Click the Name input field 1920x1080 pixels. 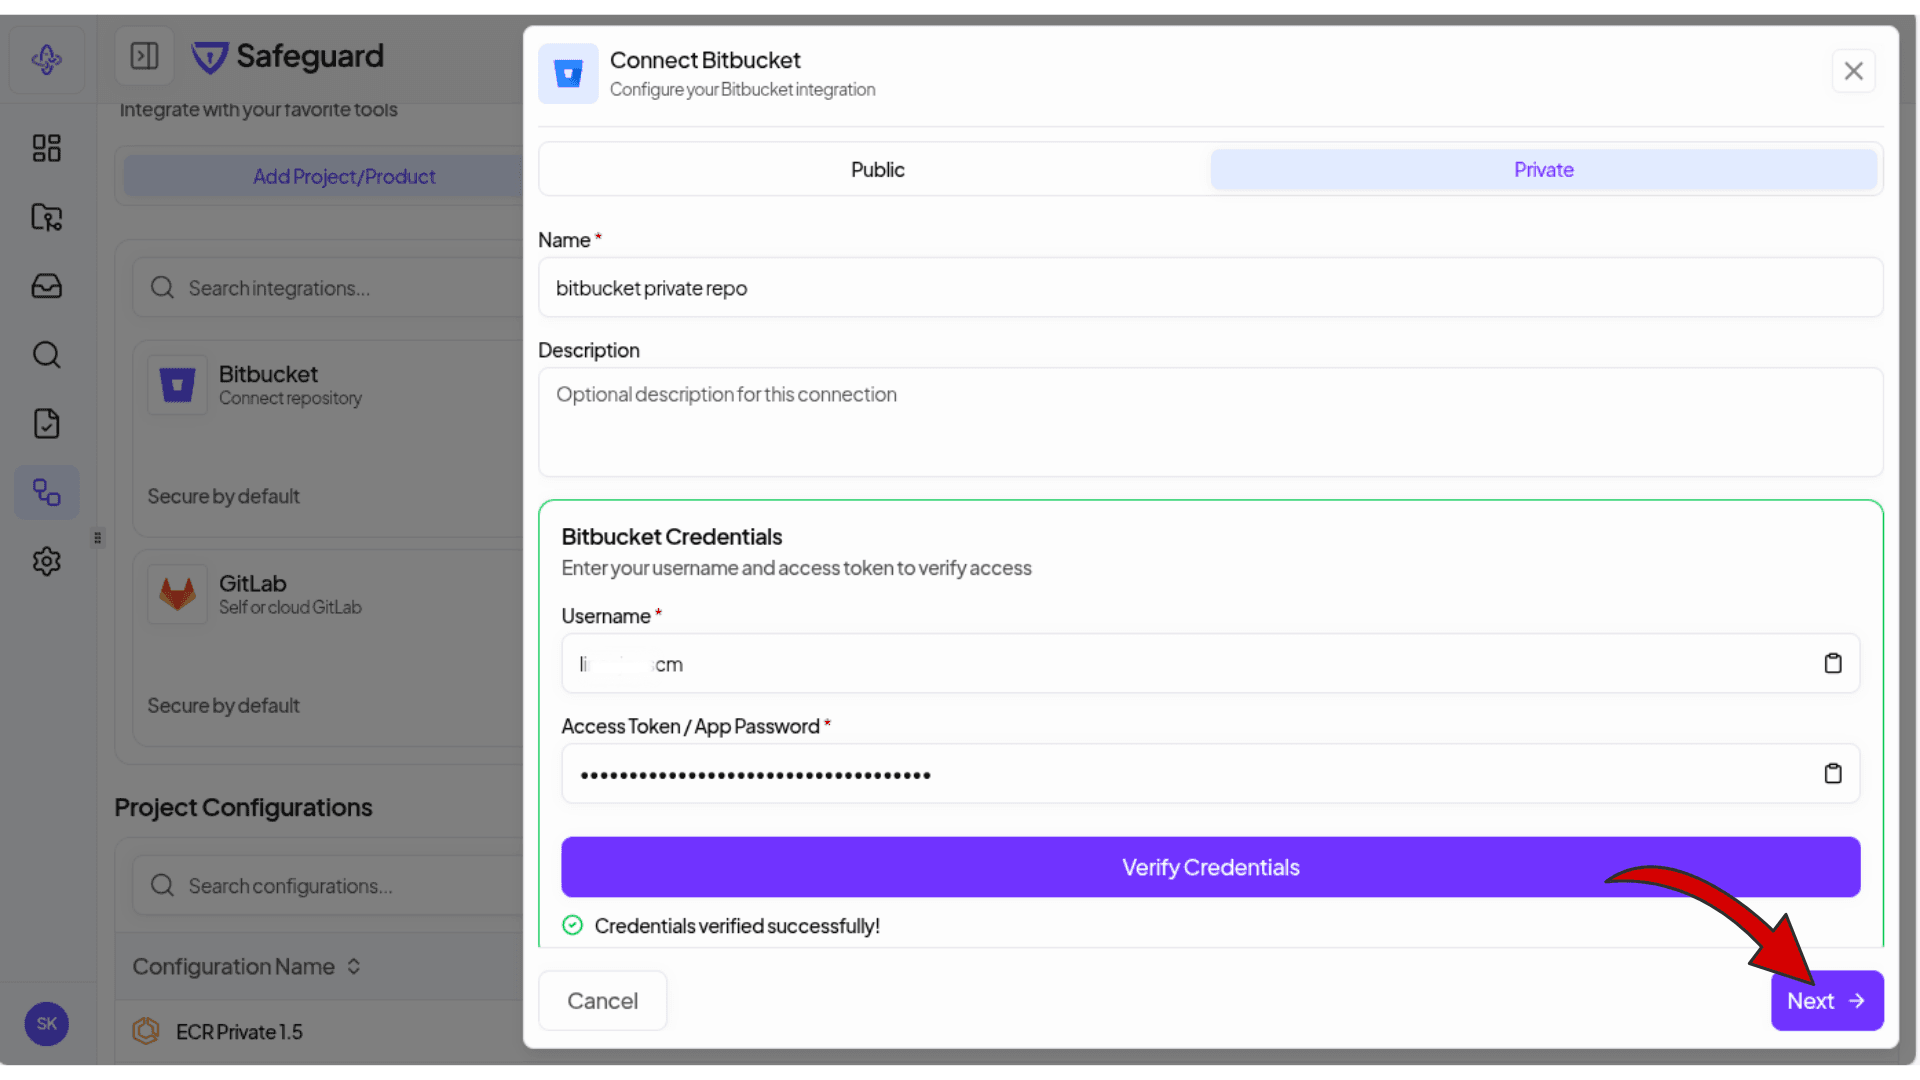tap(1210, 288)
